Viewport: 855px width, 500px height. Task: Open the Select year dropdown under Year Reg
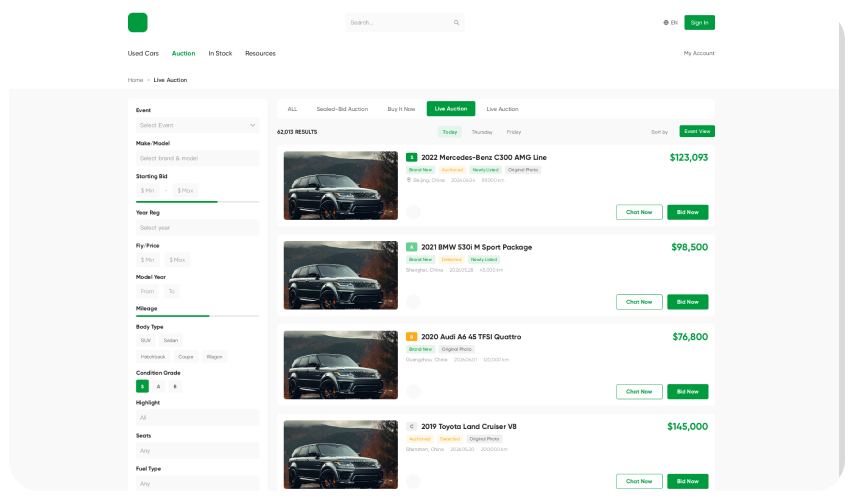point(197,228)
